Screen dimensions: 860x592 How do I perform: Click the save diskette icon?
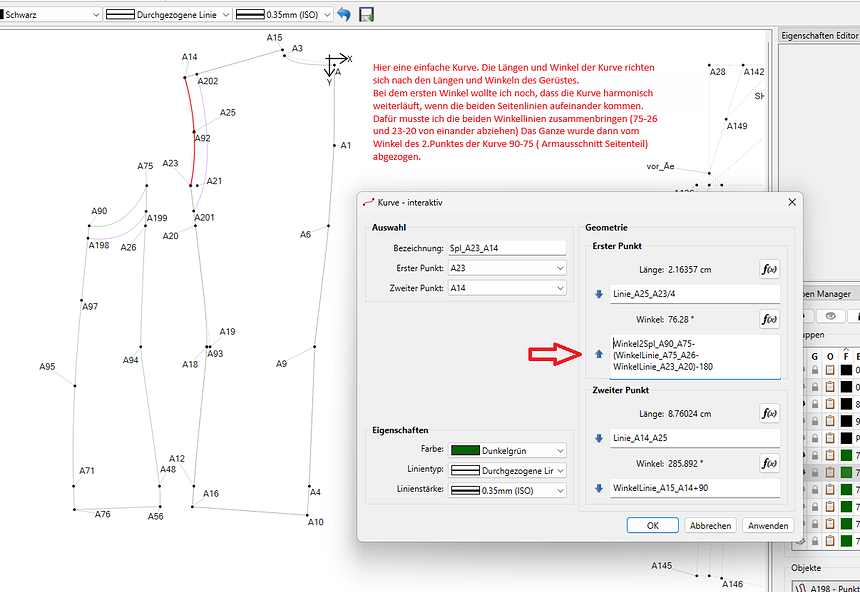tap(367, 14)
